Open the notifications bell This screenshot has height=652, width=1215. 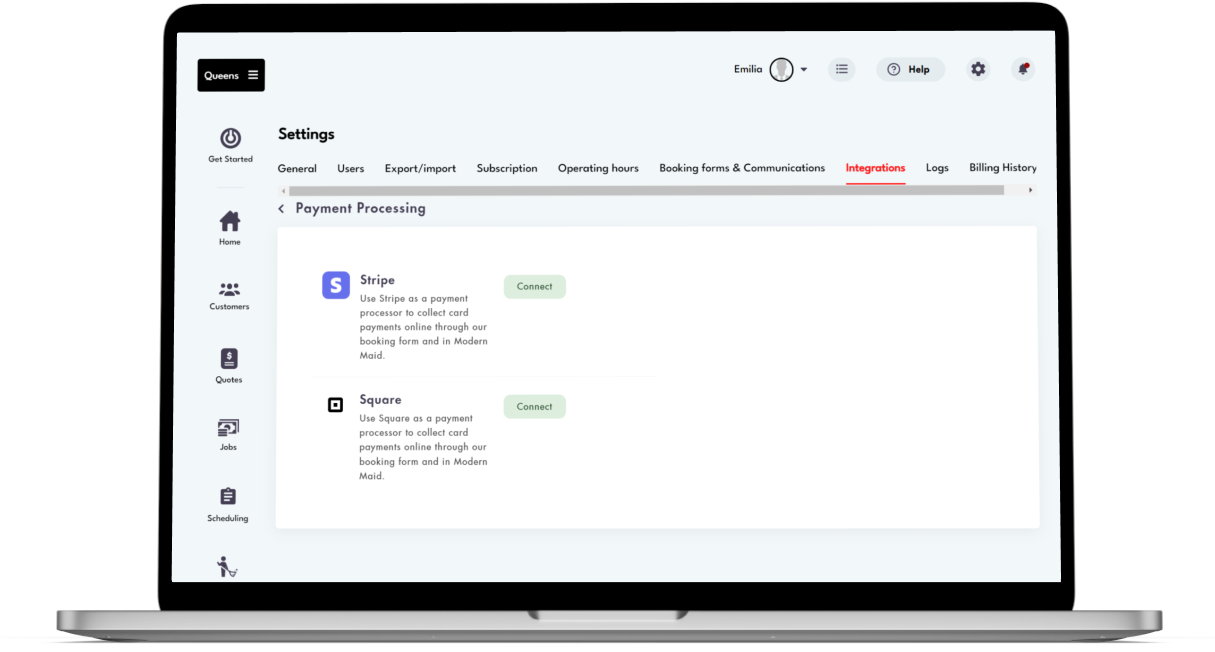(x=1022, y=69)
